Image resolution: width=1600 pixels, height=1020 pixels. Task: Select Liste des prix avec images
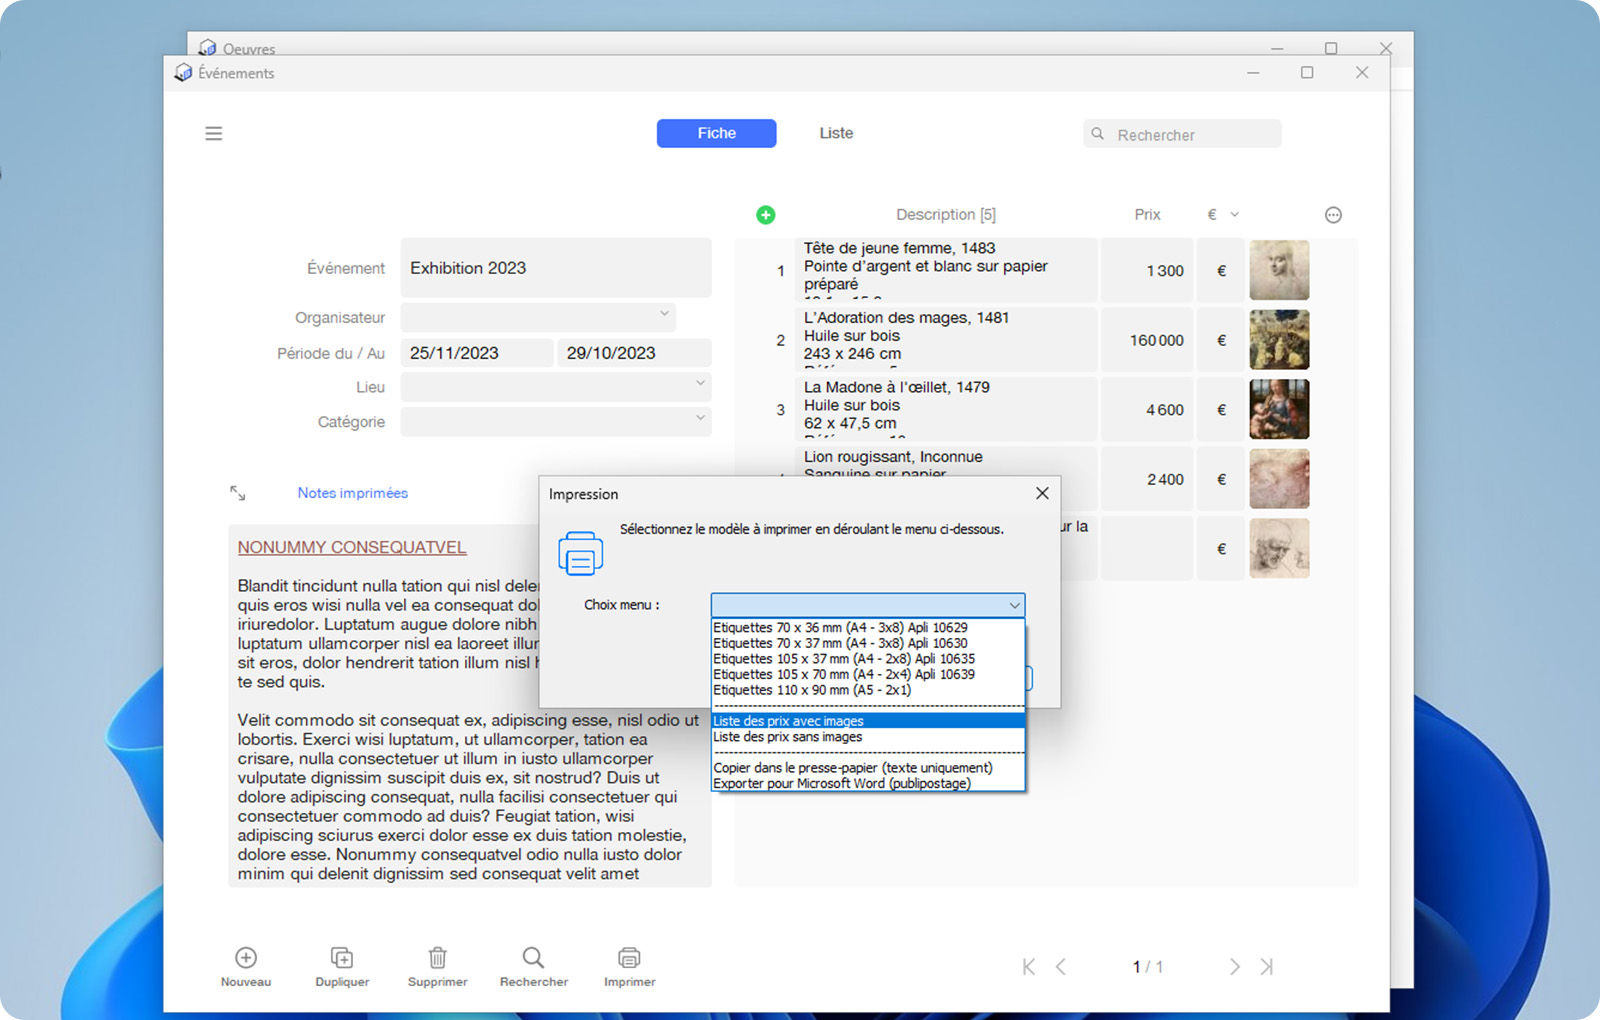click(x=868, y=721)
